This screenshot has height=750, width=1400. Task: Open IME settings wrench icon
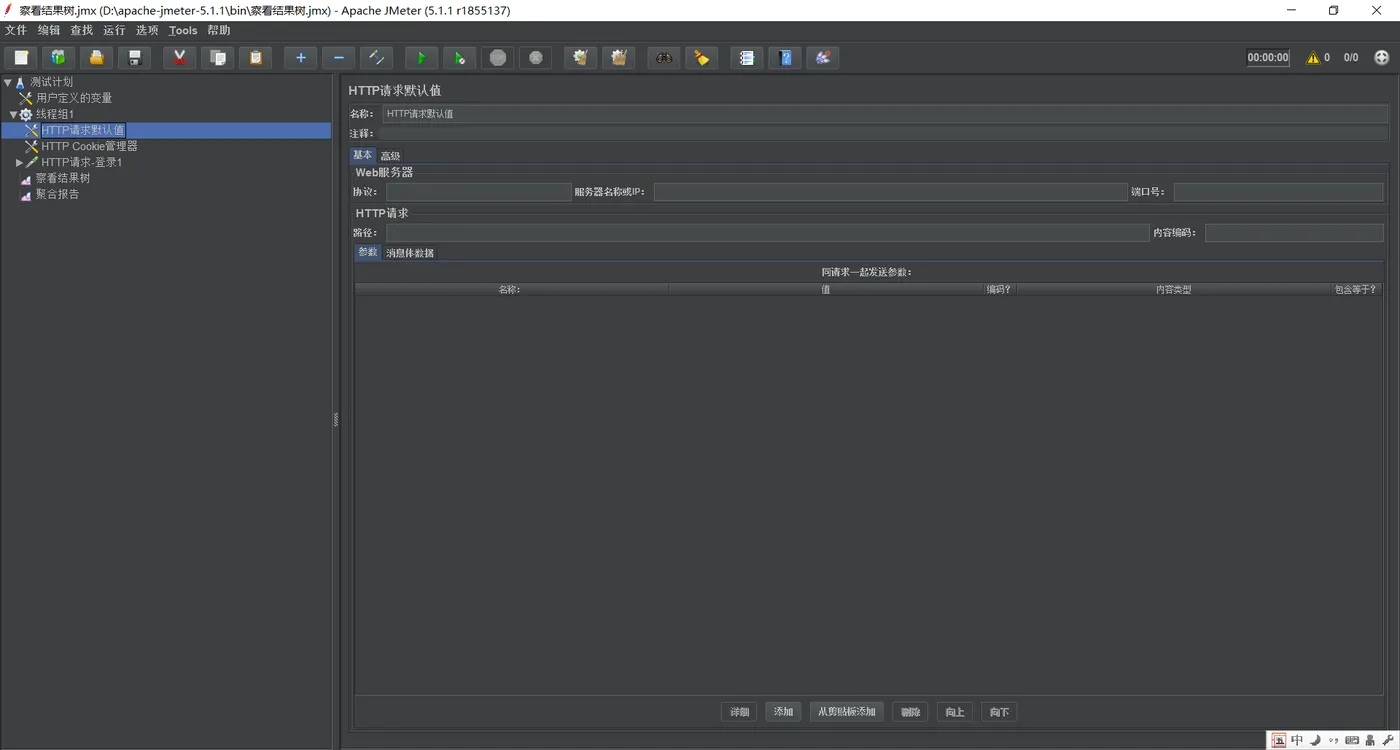[x=1388, y=741]
